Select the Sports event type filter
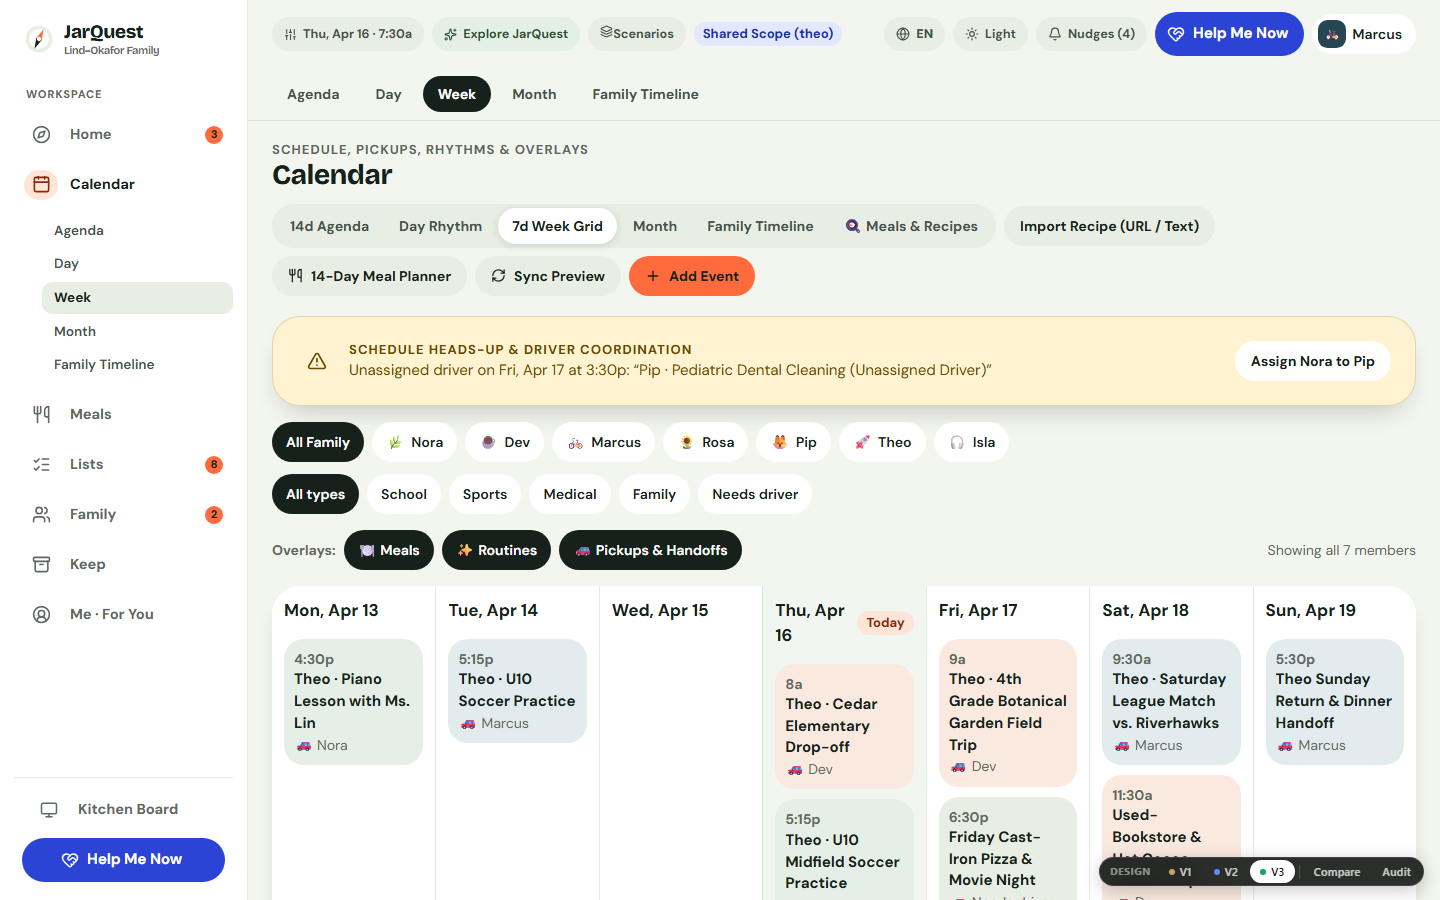Image resolution: width=1440 pixels, height=900 pixels. [485, 494]
